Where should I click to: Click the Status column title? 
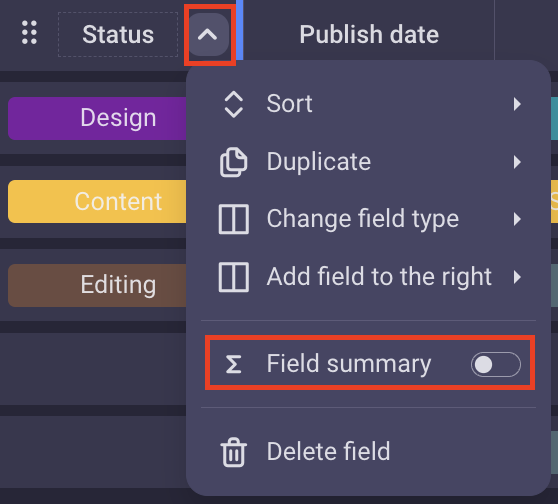118,35
